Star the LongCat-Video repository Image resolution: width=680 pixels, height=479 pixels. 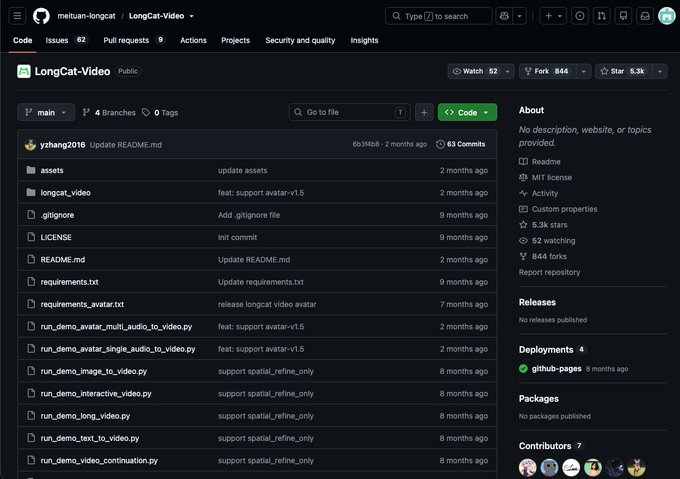point(623,71)
